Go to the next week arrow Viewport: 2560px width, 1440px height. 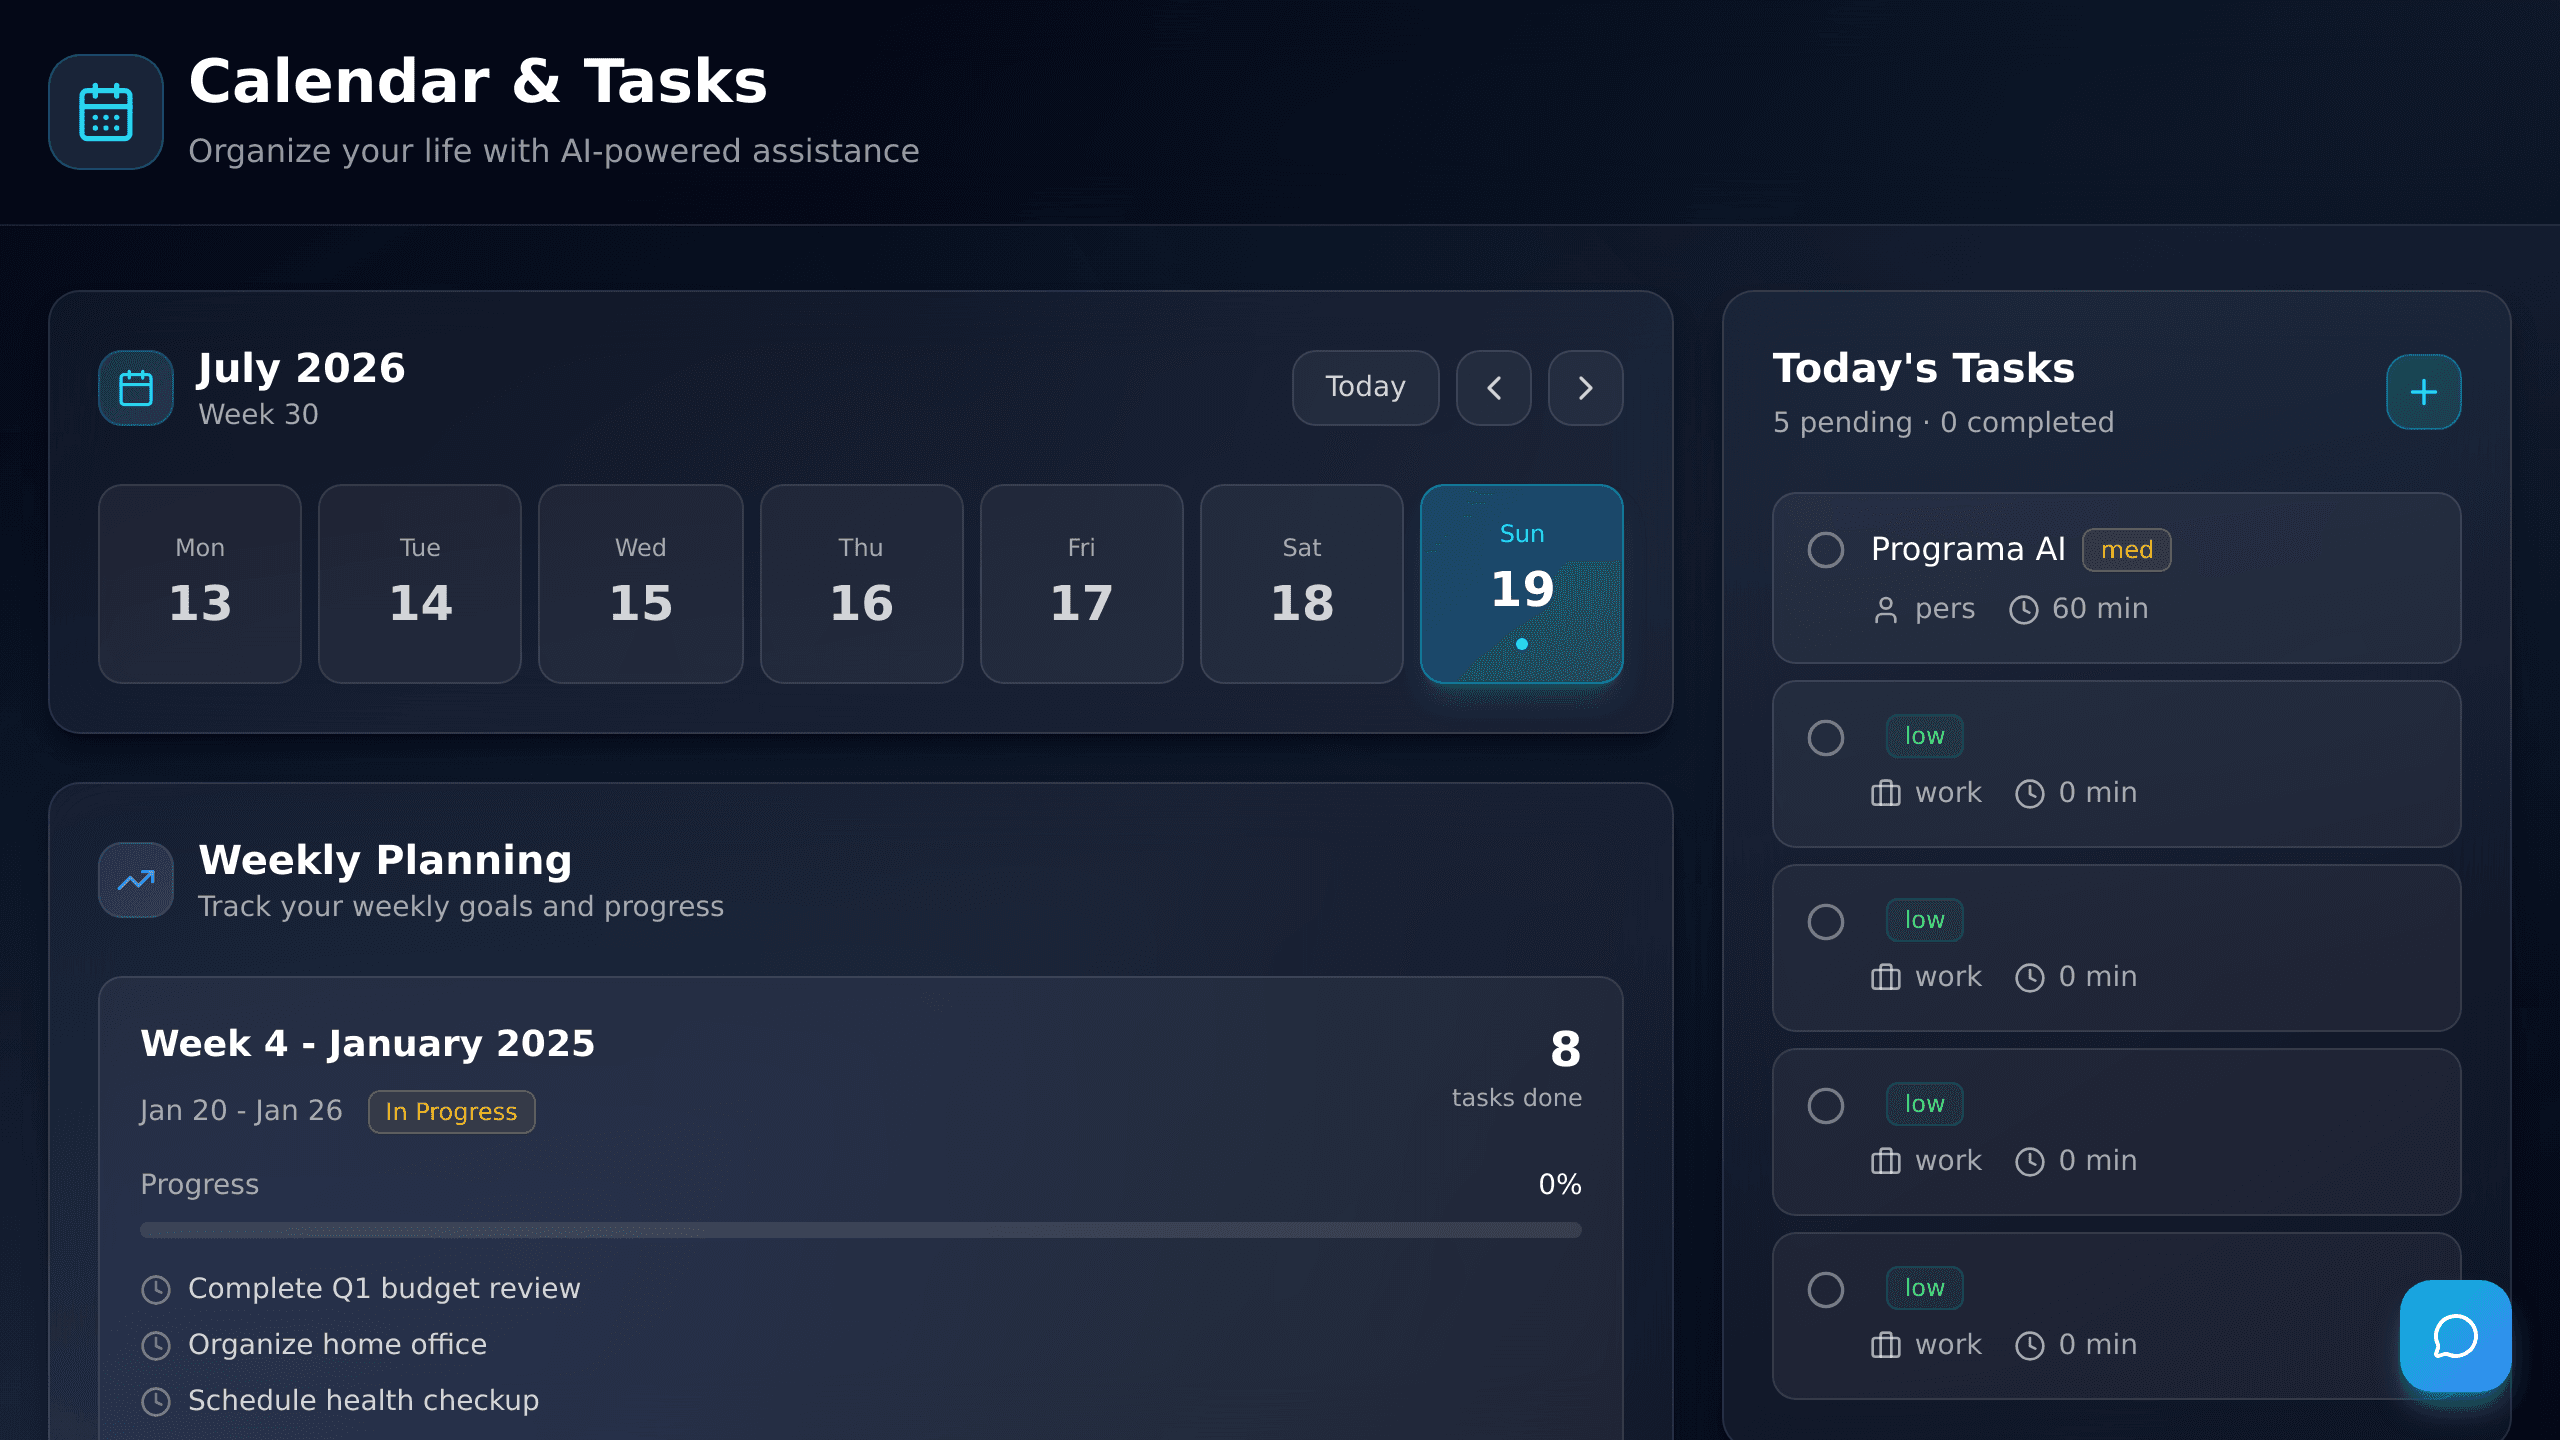(x=1586, y=388)
